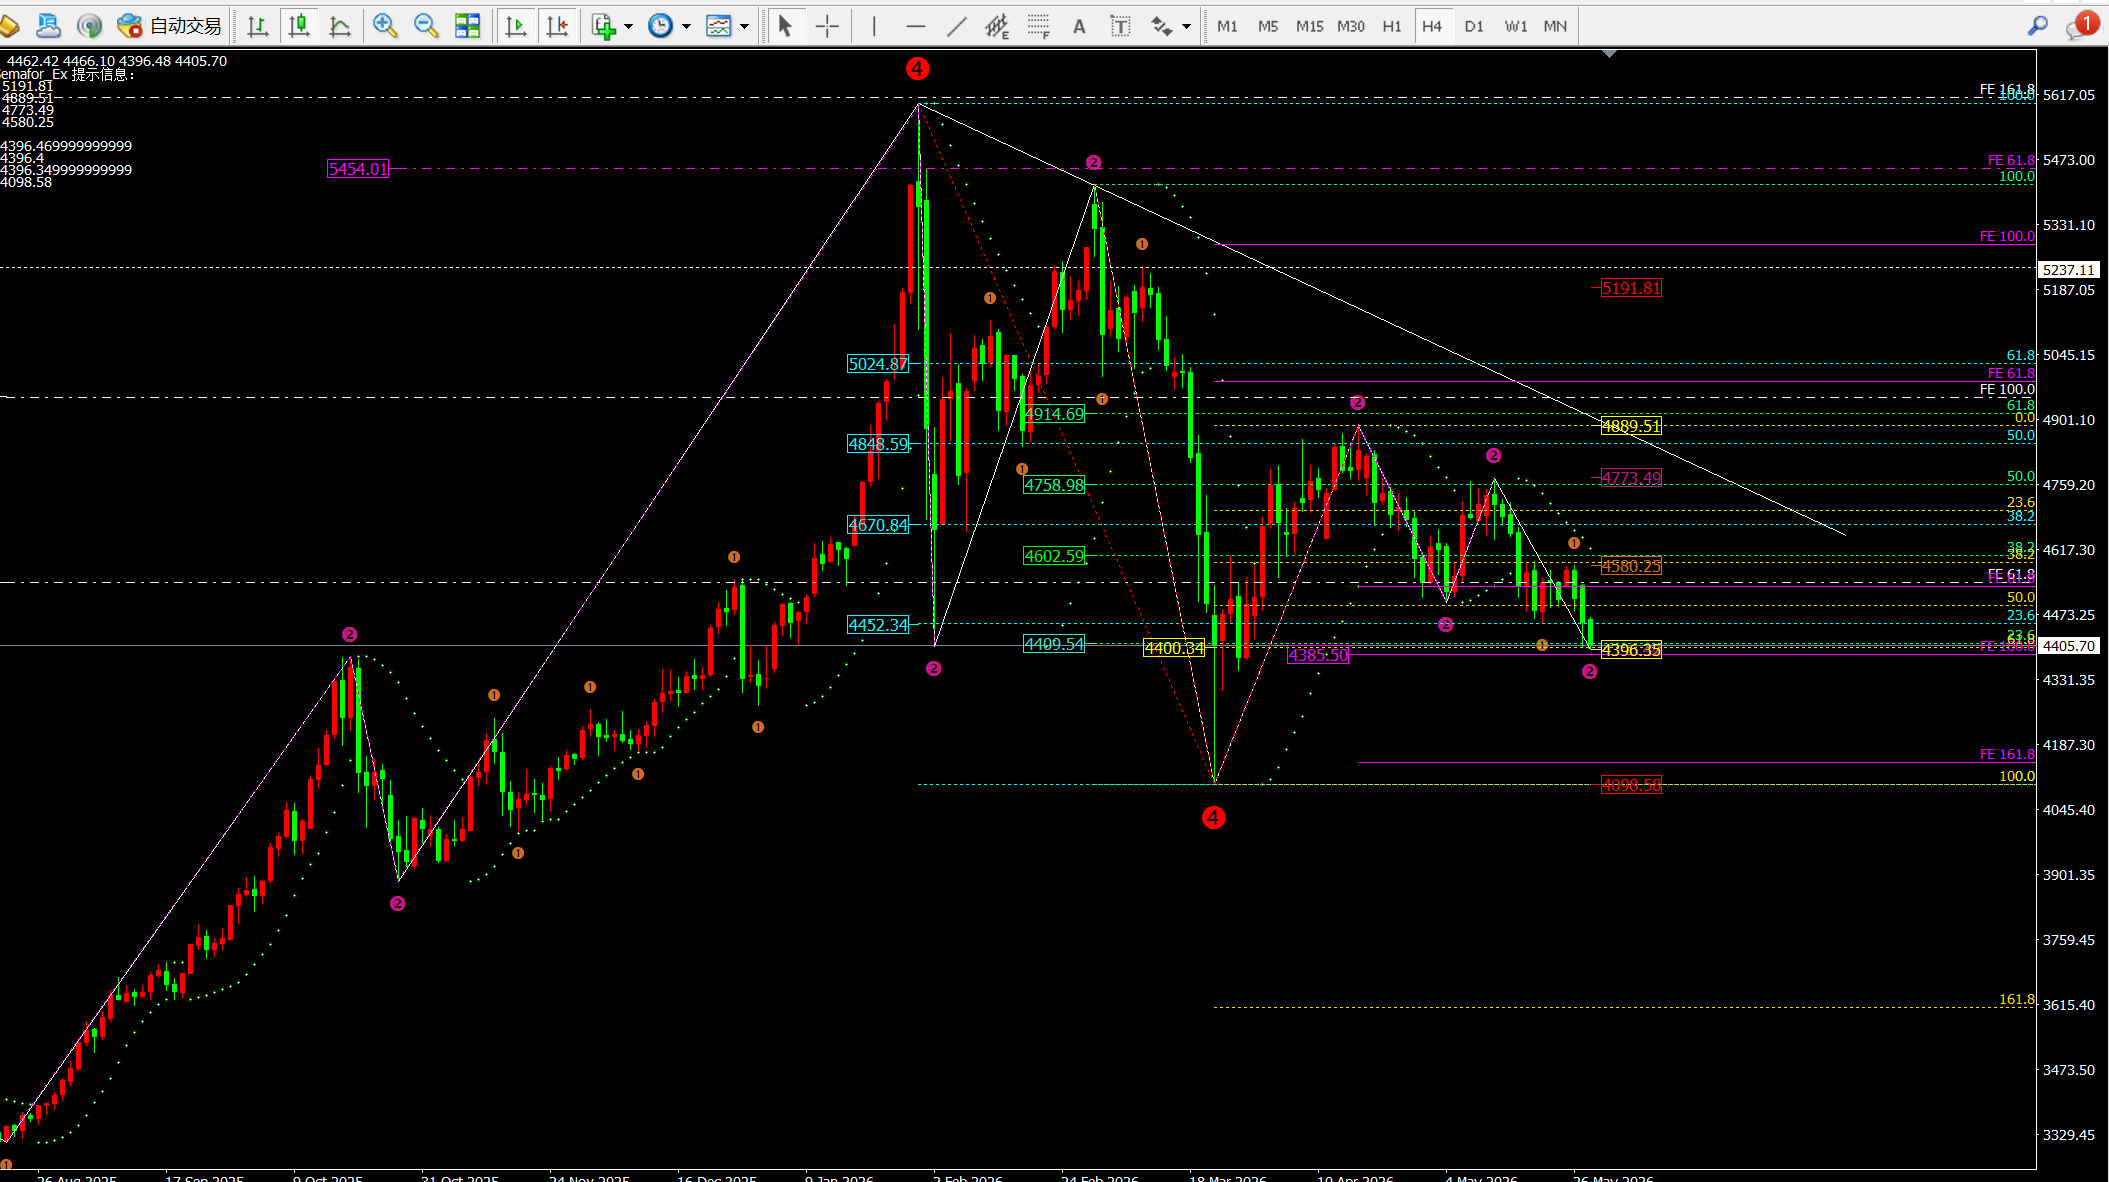Click the top red wave 4 marker
This screenshot has height=1182, width=2109.
pyautogui.click(x=917, y=69)
